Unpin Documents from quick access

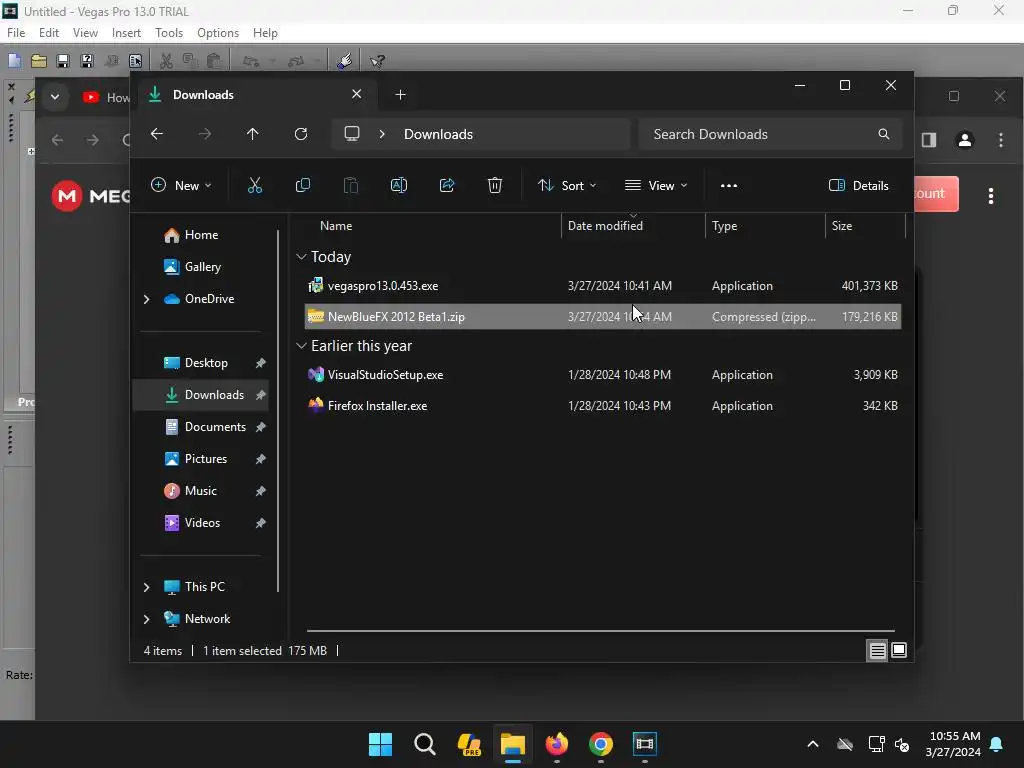[261, 427]
